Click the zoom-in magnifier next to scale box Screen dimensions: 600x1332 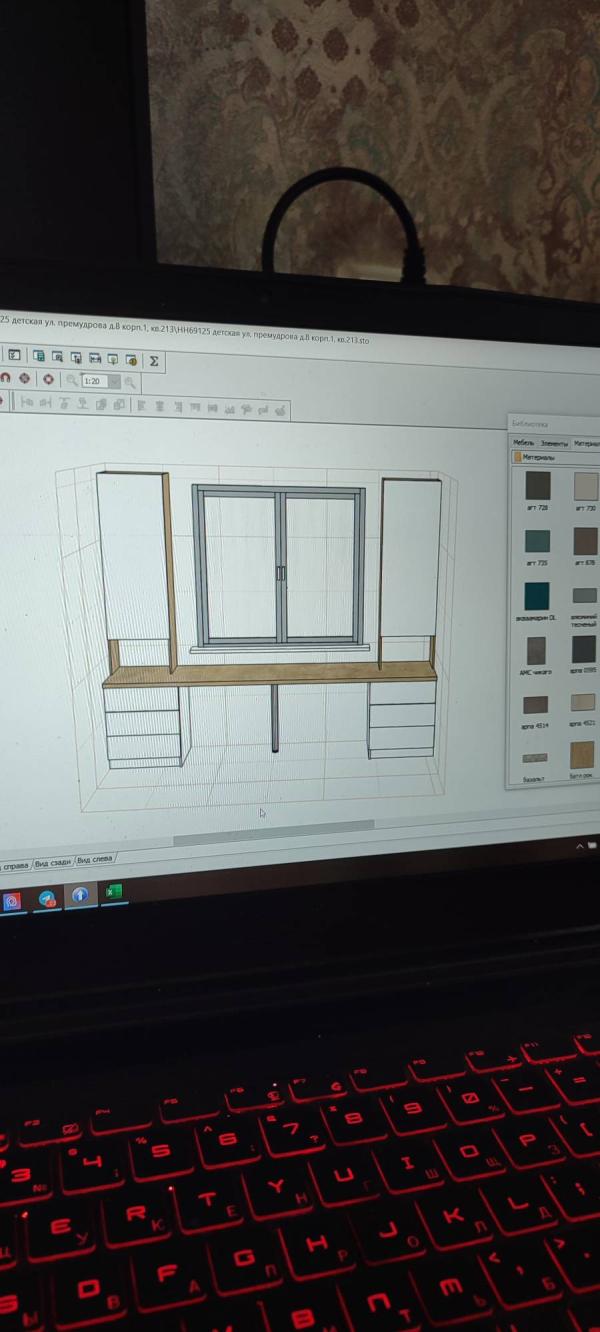(x=130, y=382)
